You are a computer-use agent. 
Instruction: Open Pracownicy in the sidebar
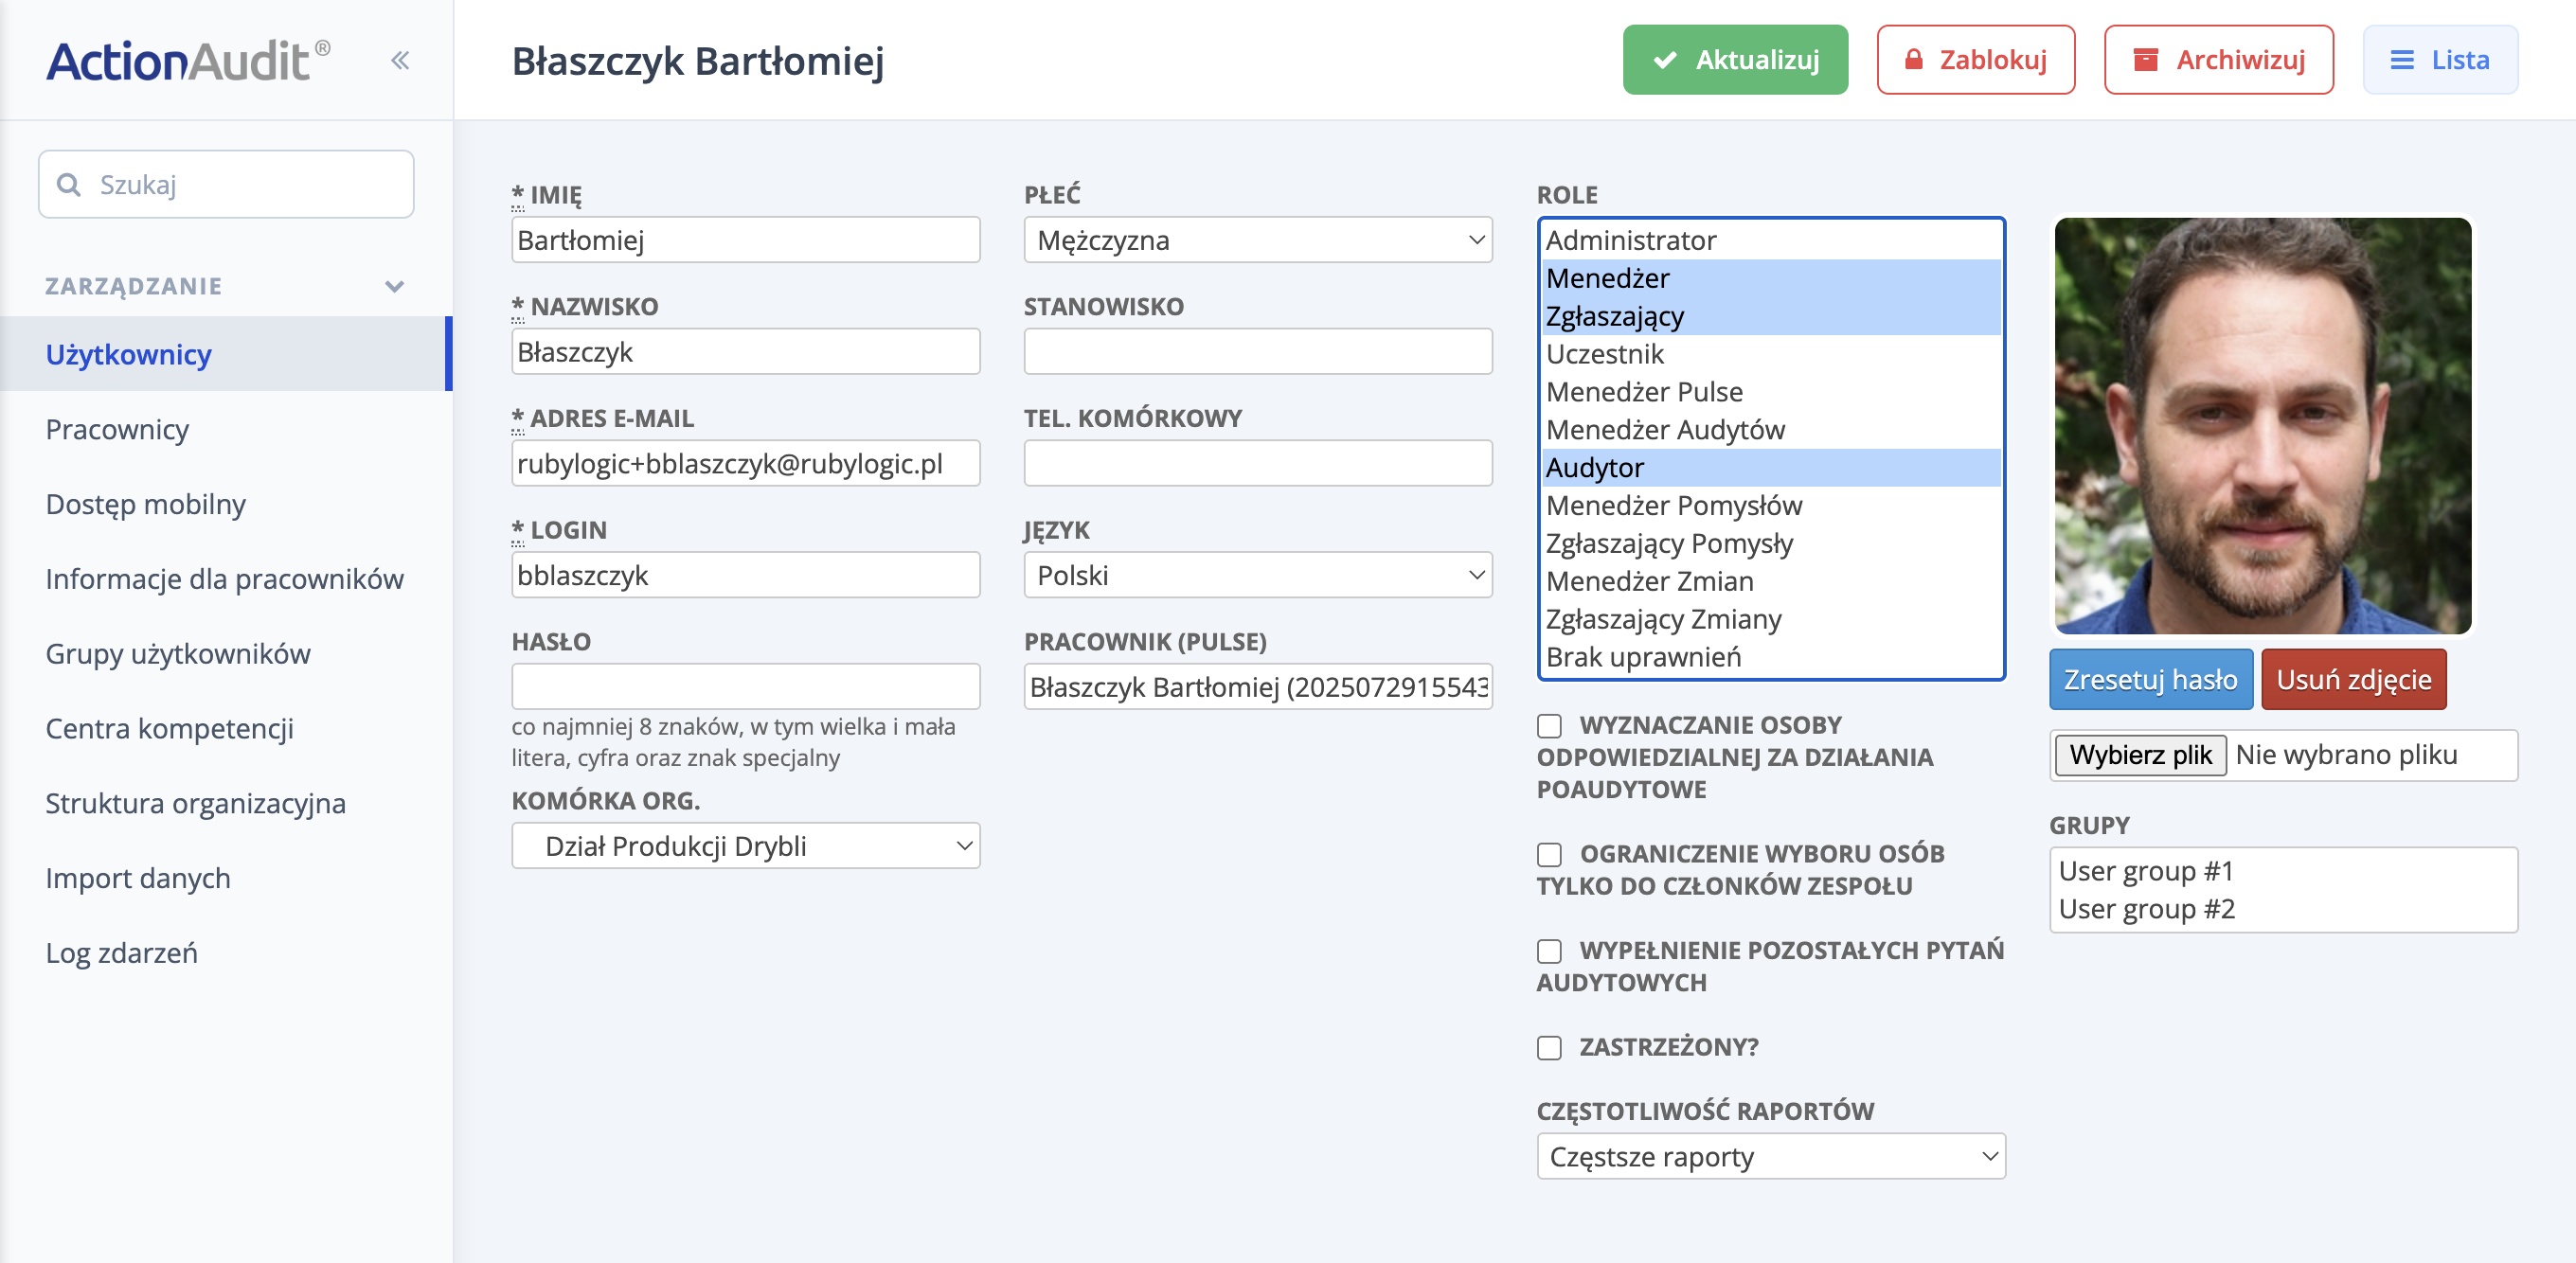tap(117, 430)
